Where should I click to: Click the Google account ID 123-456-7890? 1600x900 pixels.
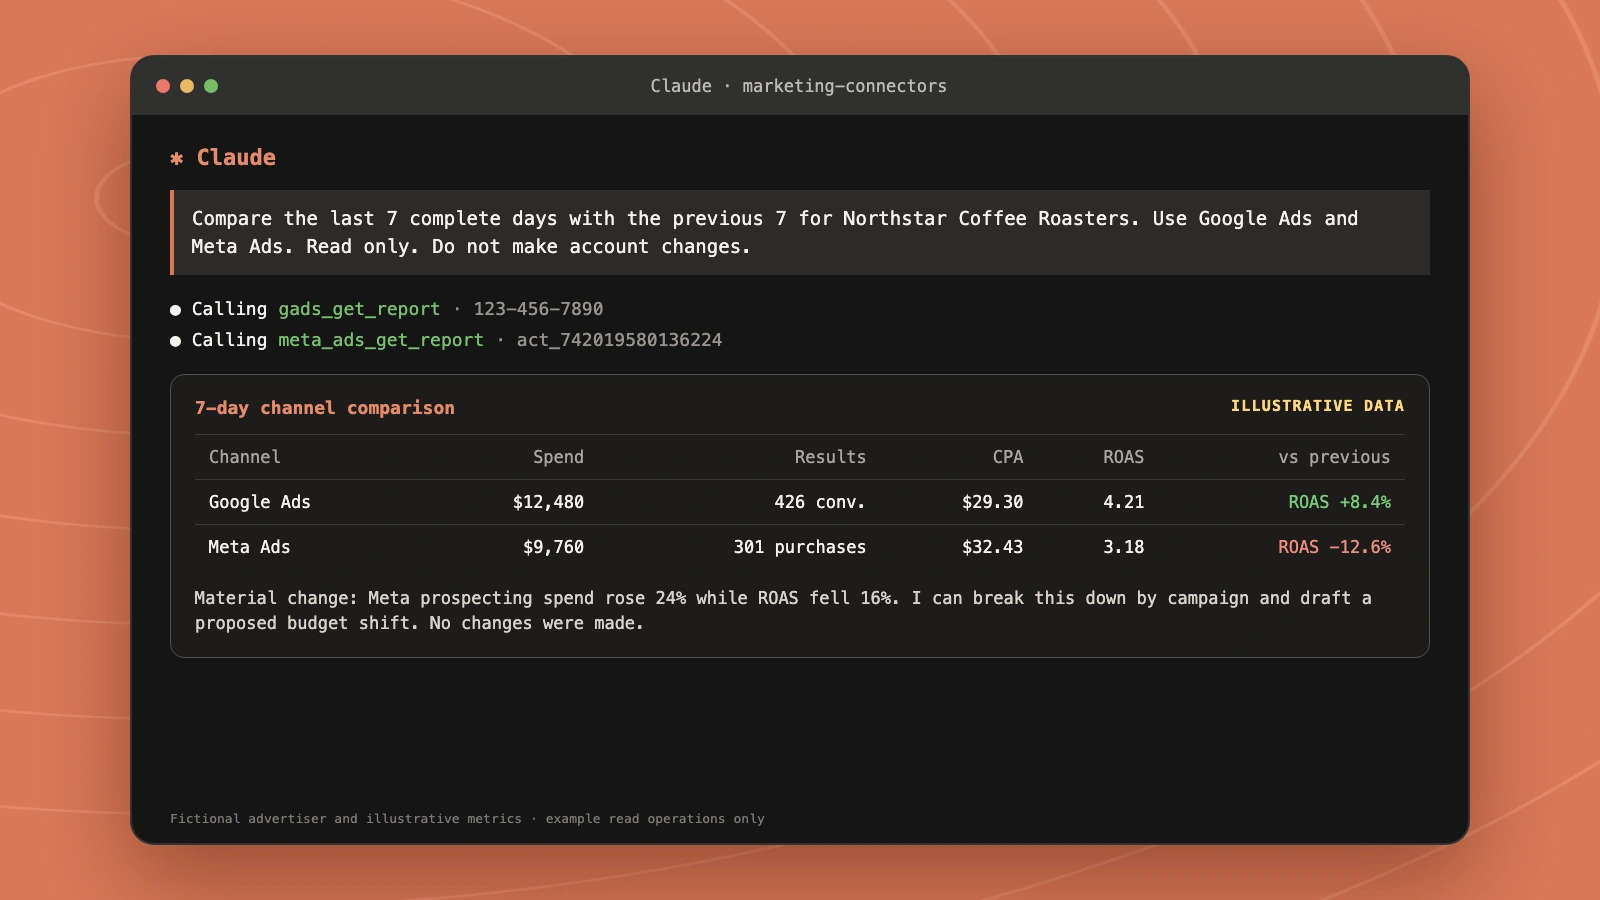click(x=538, y=309)
